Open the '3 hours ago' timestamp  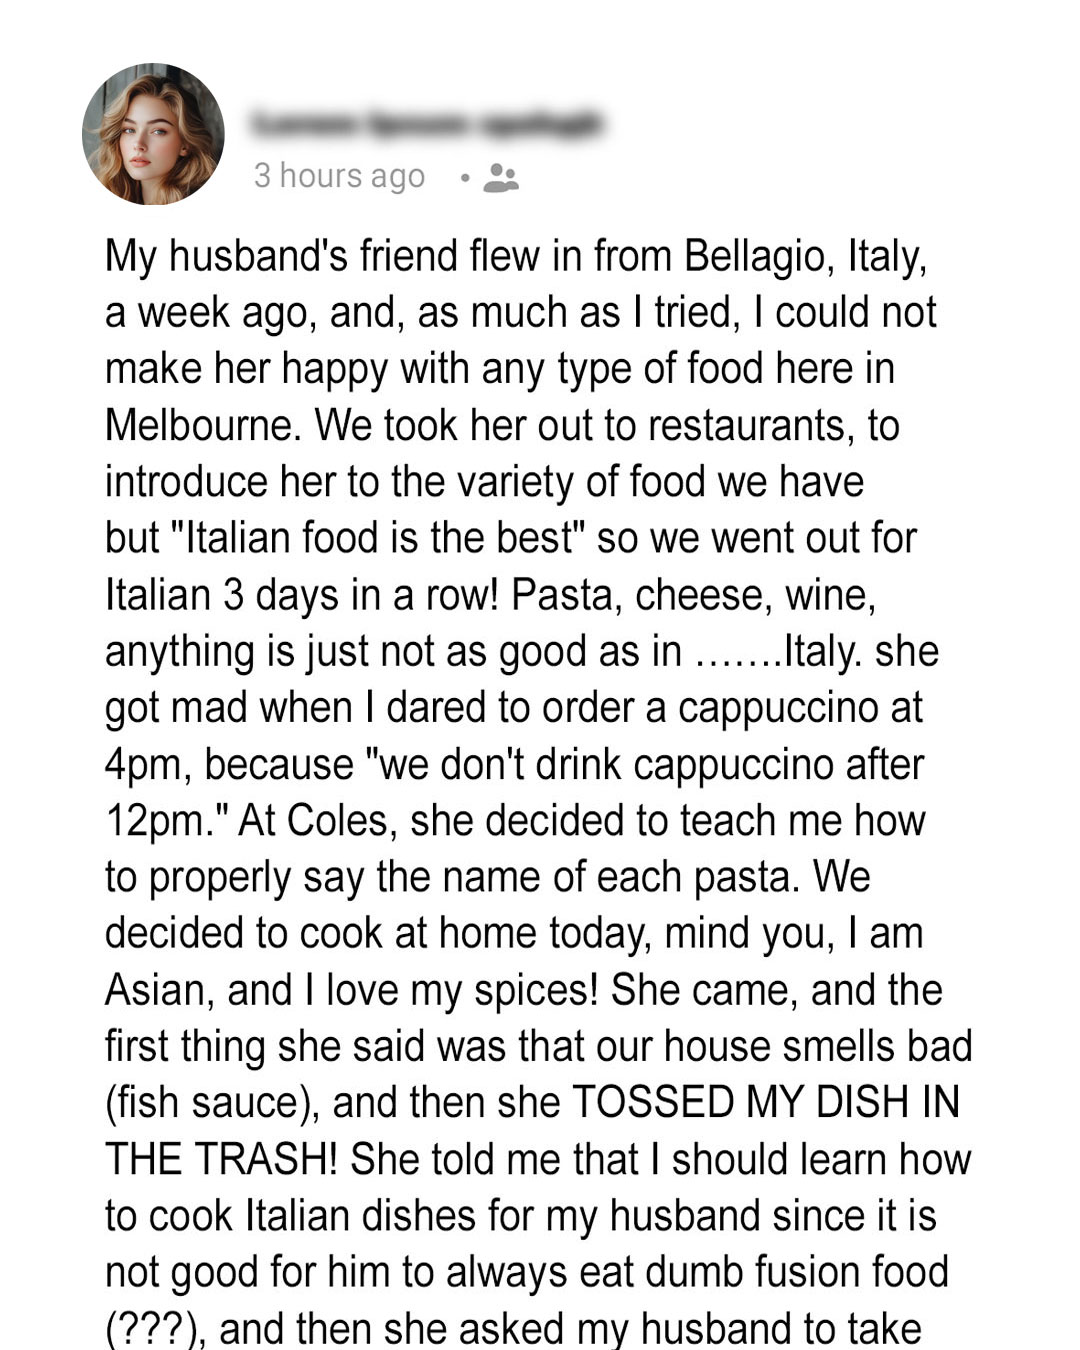tap(339, 176)
